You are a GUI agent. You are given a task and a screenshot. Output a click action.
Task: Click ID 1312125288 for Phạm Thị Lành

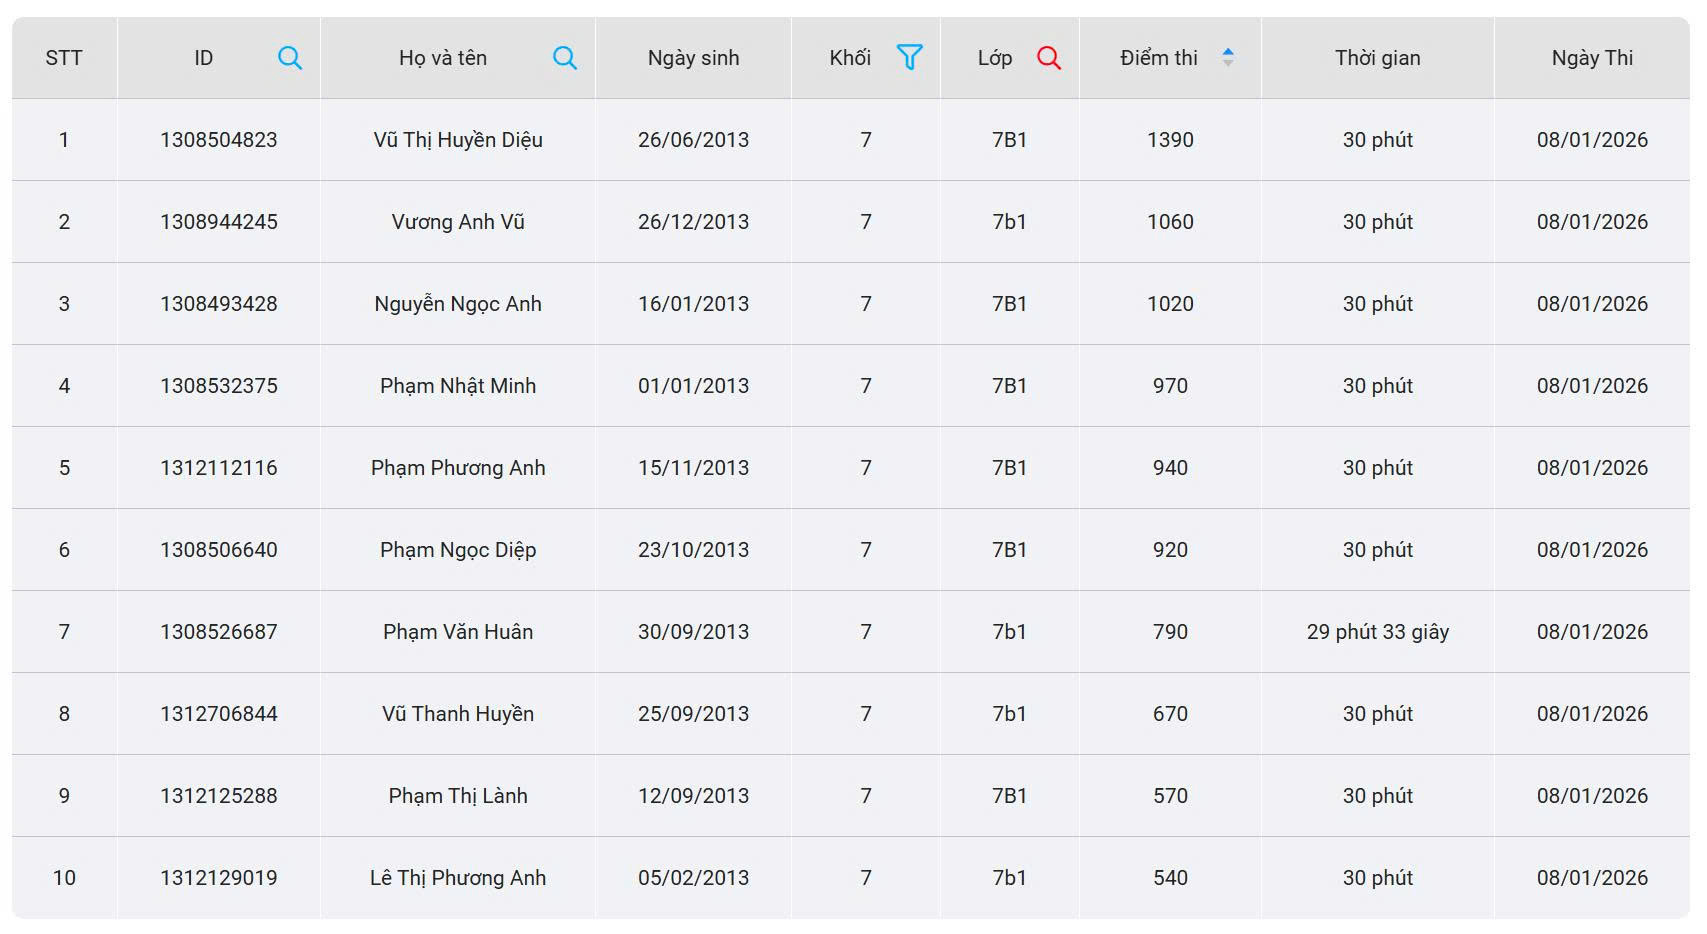click(x=219, y=796)
